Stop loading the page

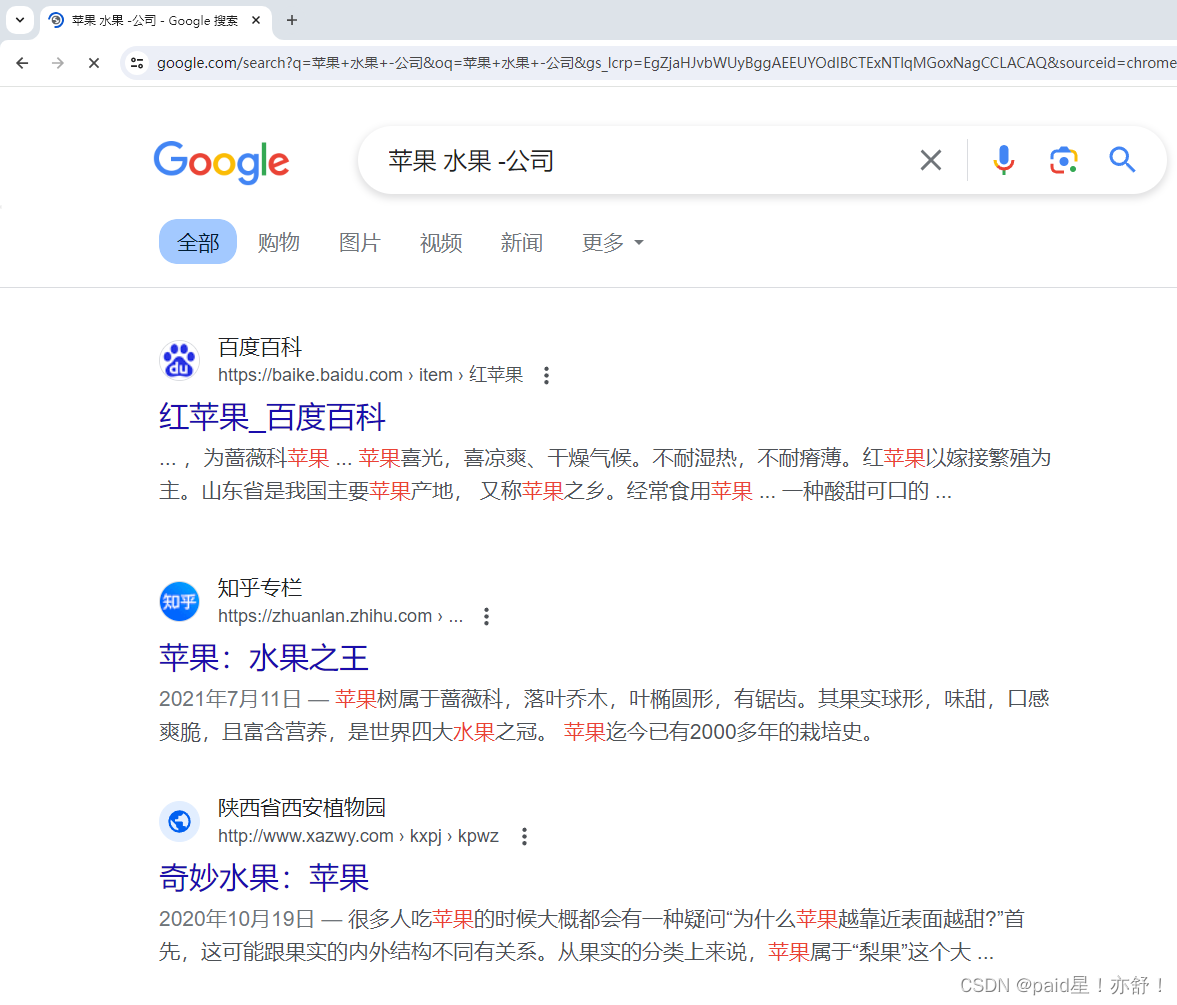(94, 63)
